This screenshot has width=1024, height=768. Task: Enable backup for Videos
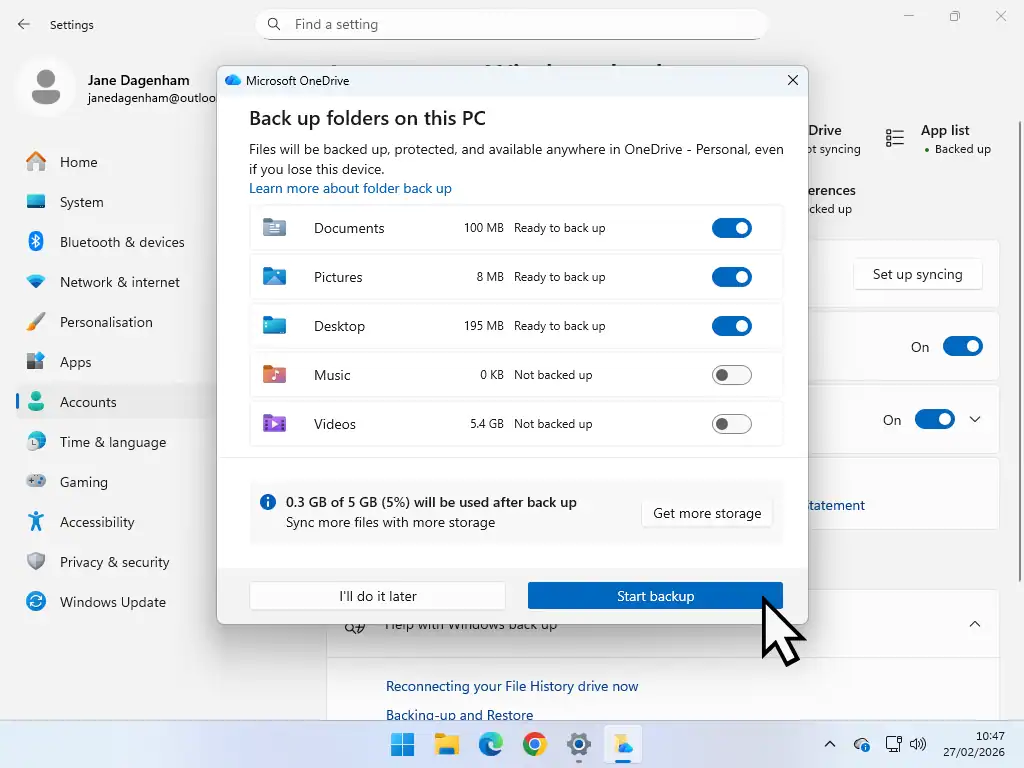point(731,423)
